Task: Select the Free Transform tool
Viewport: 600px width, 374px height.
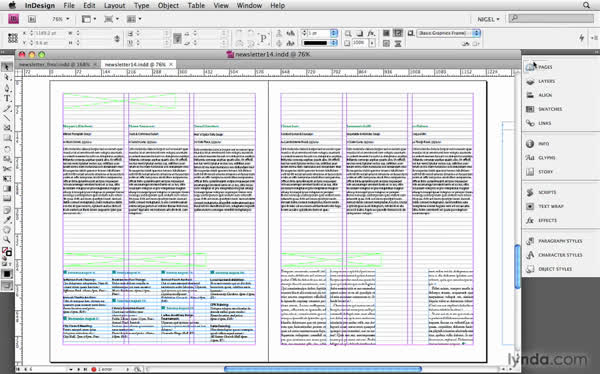Action: tap(7, 179)
